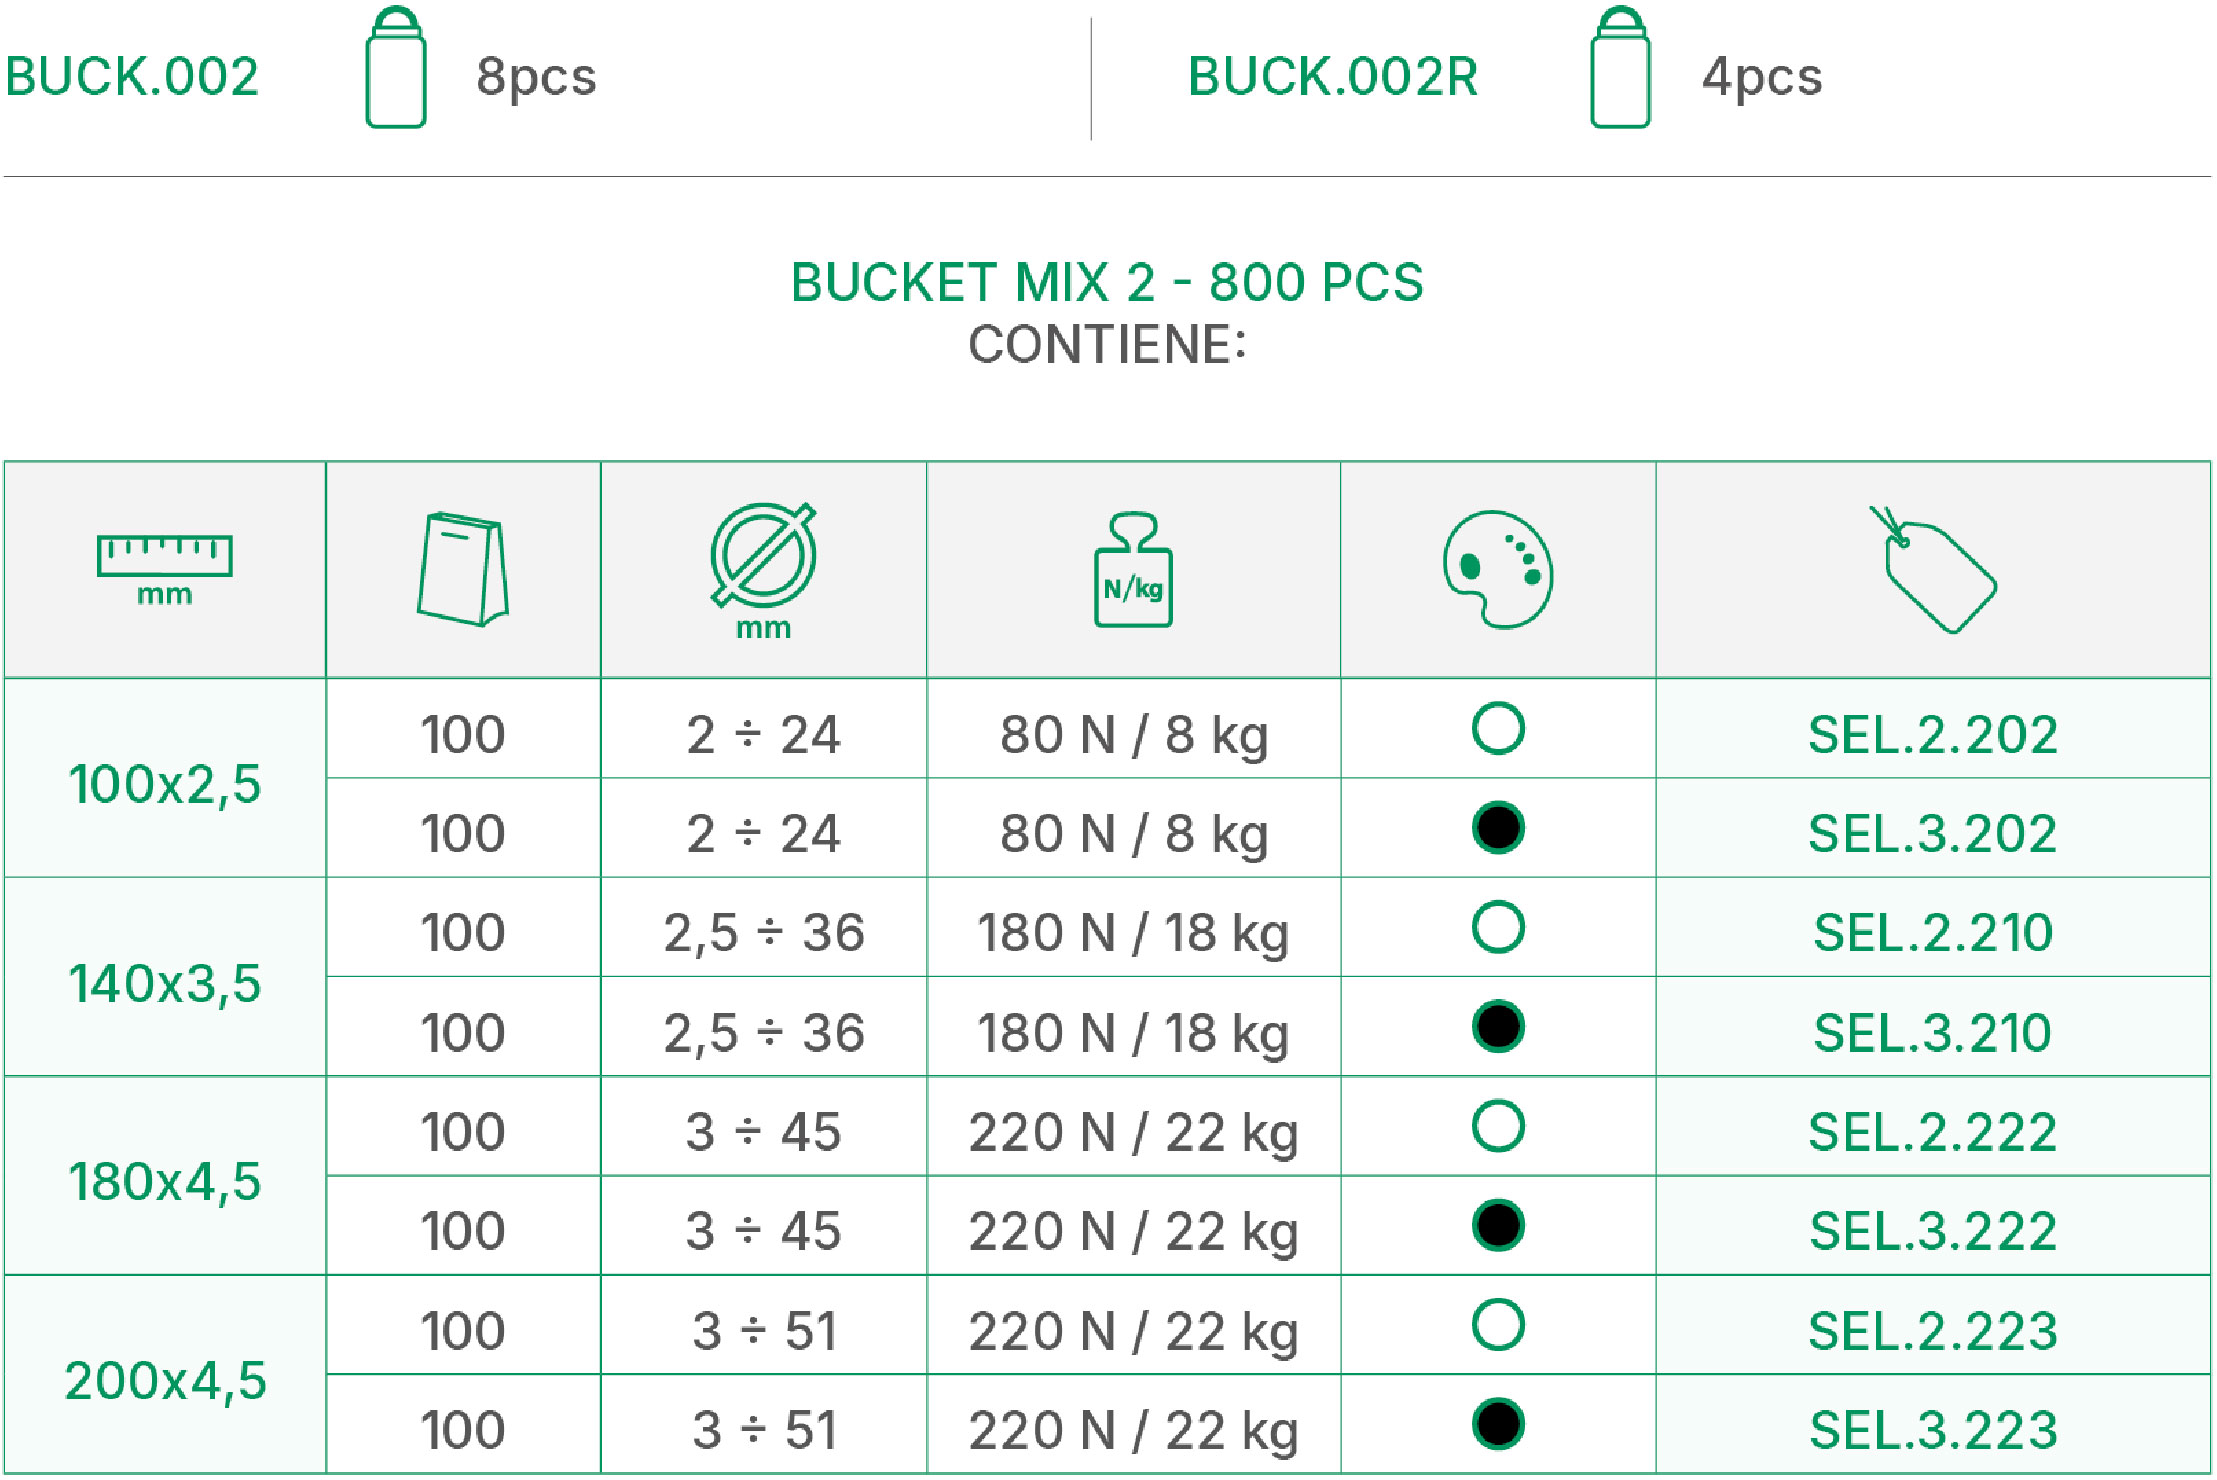This screenshot has width=2217, height=1480.
Task: Click white color circle for SEL.2.202
Action: pyautogui.click(x=1498, y=728)
